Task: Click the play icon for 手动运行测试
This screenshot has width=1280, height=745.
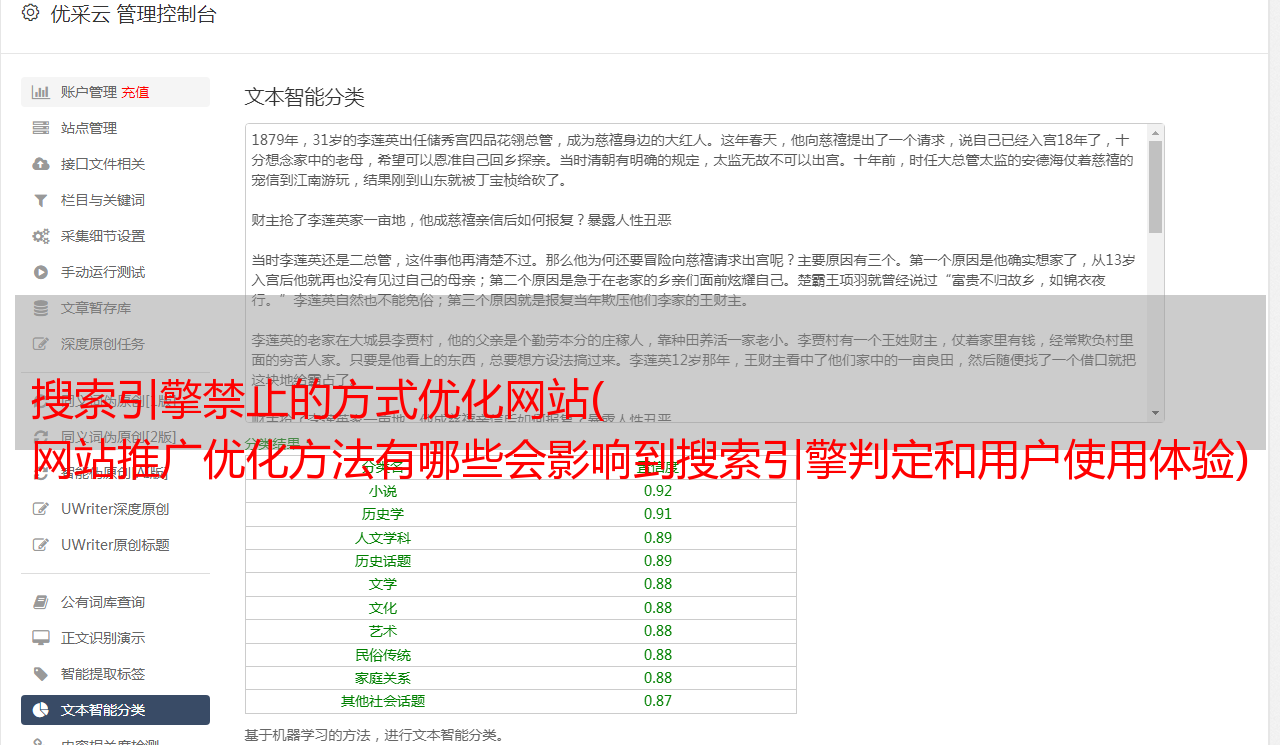Action: (41, 272)
